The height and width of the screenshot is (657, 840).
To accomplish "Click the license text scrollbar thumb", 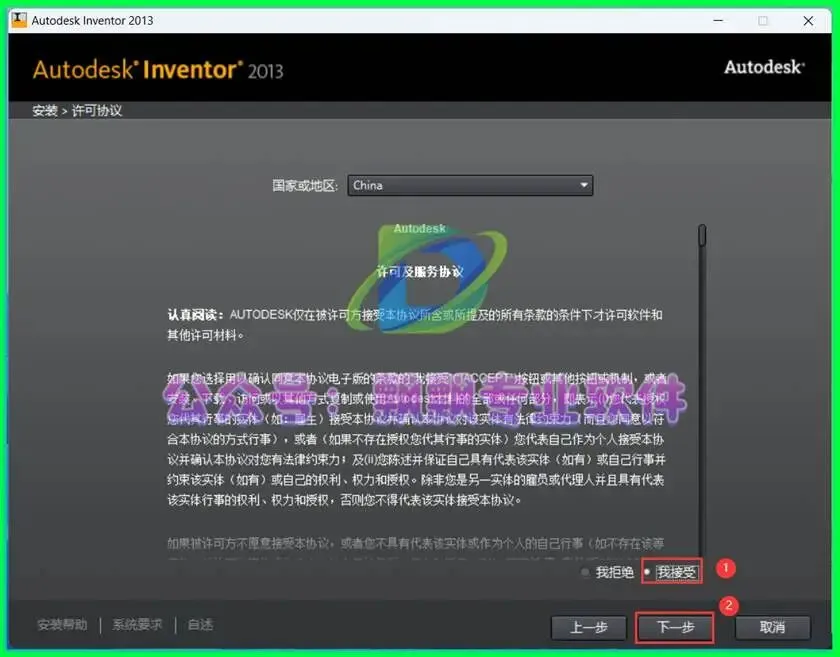I will (702, 235).
